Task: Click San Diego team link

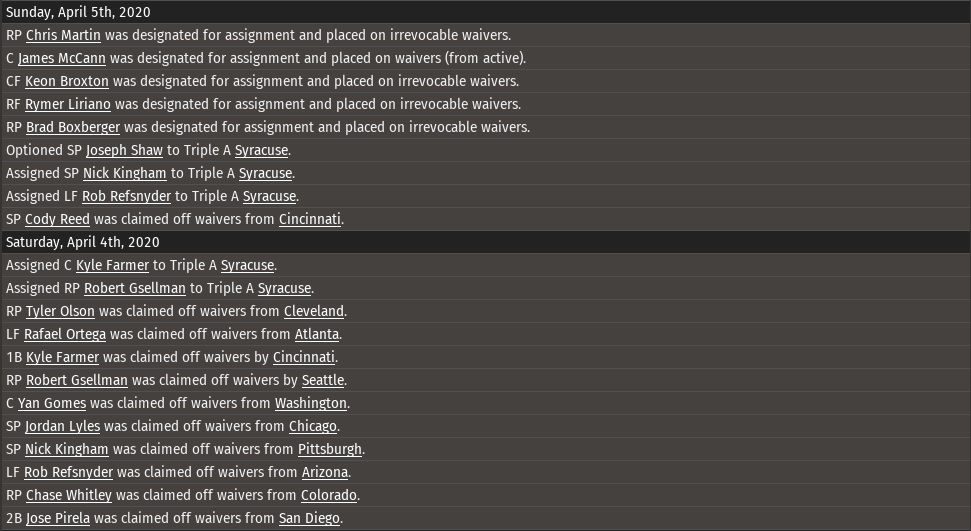Action: [x=309, y=518]
